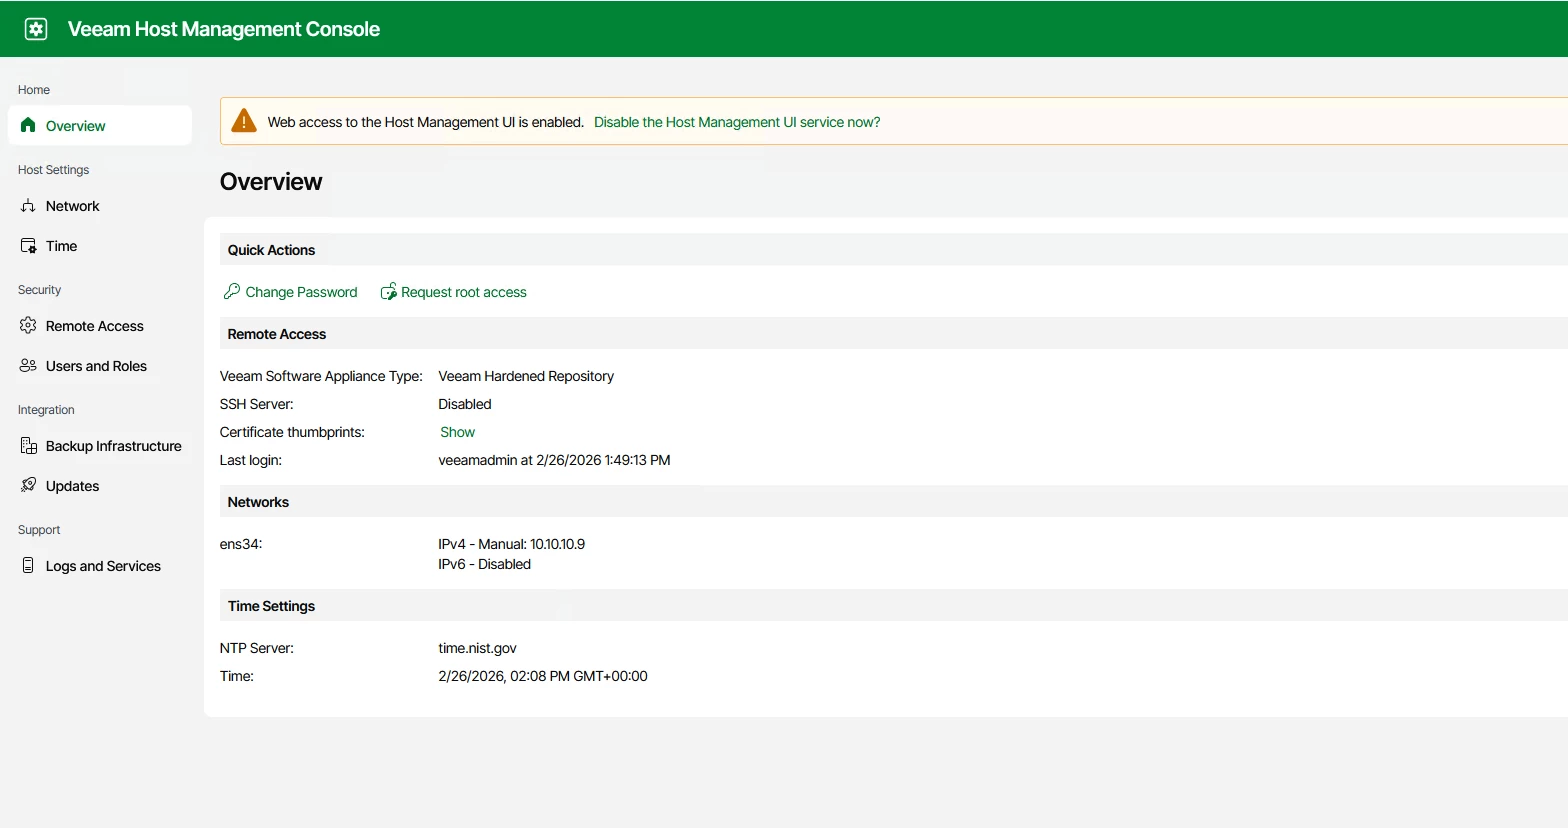Click the Veeam Host Management Console title

point(224,29)
